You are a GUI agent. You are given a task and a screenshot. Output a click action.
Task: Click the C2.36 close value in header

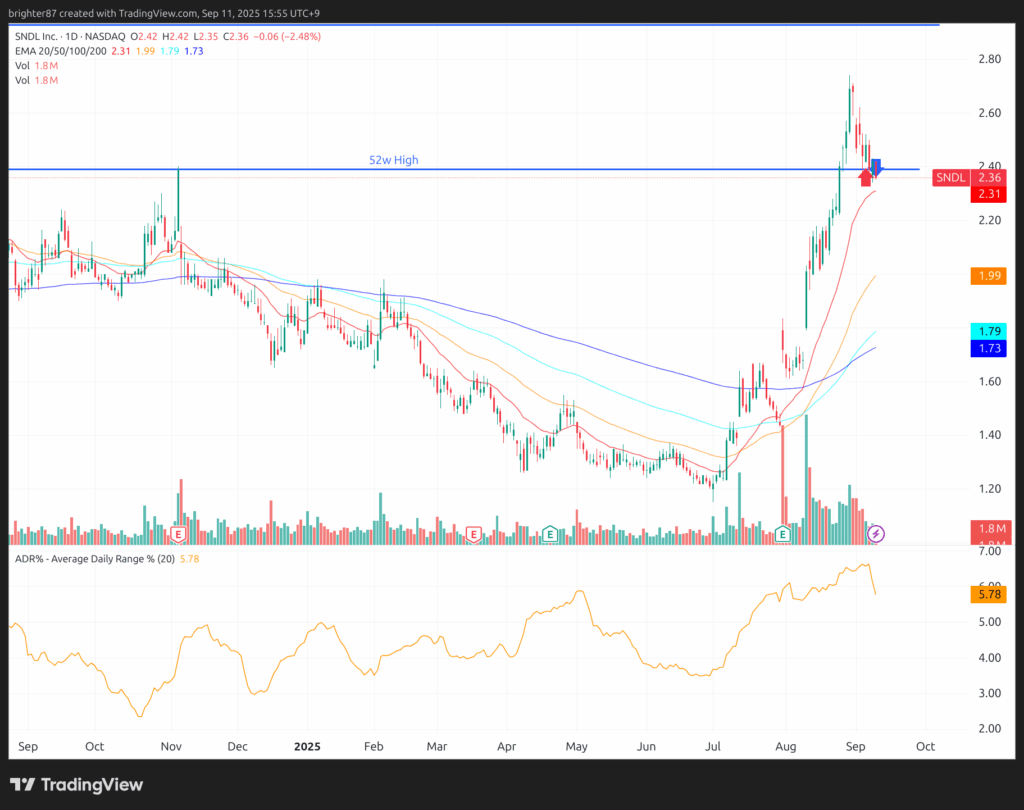236,37
